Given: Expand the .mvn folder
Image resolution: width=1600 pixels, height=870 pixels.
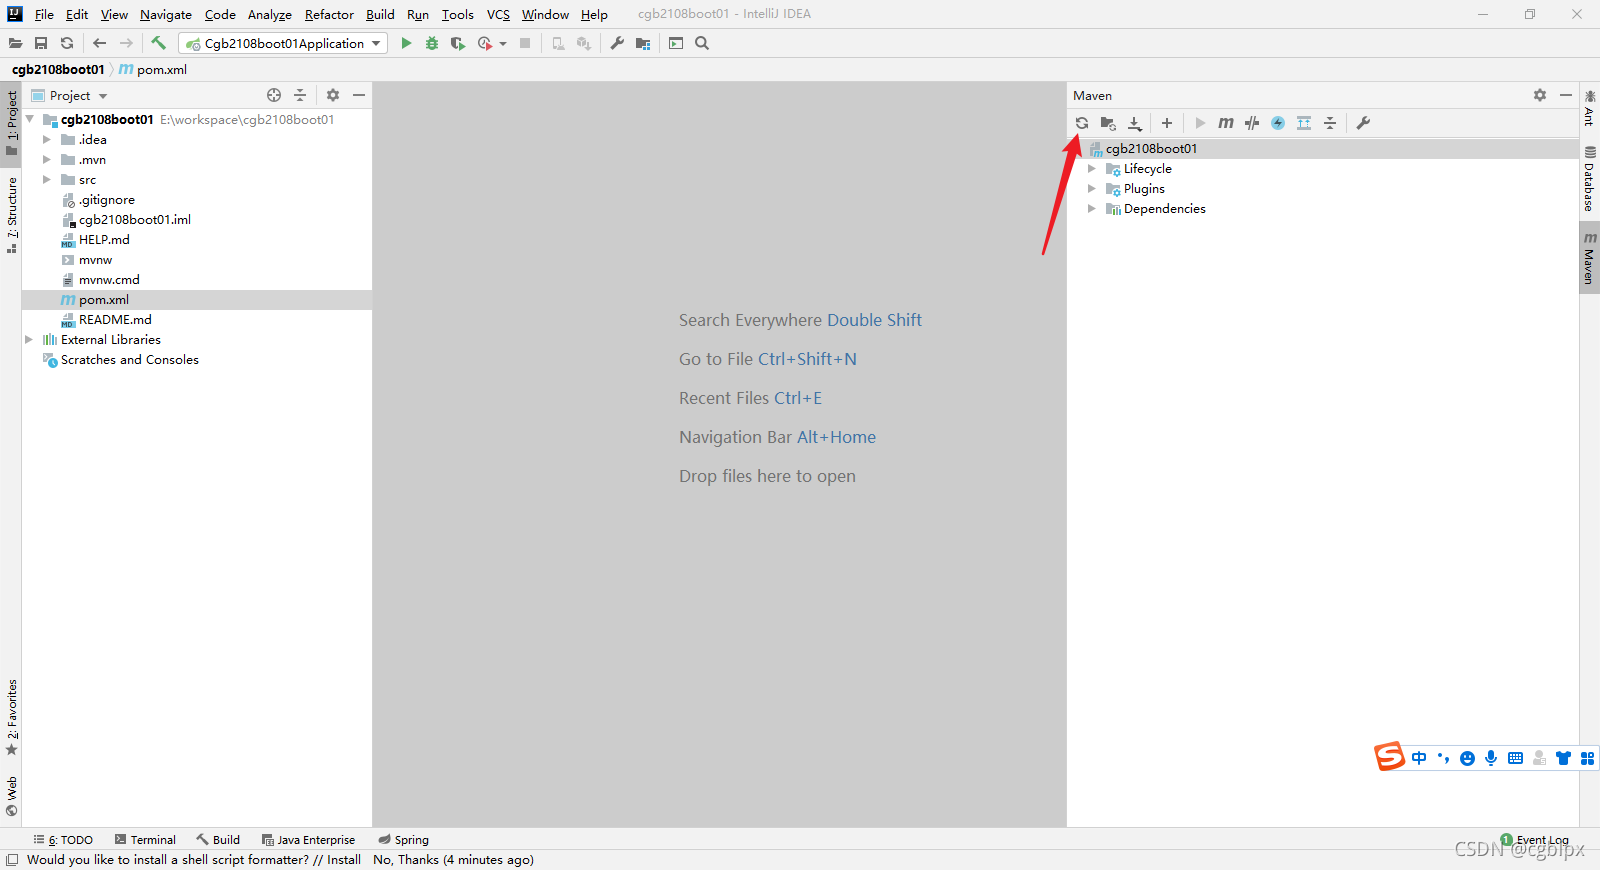Looking at the screenshot, I should coord(46,160).
